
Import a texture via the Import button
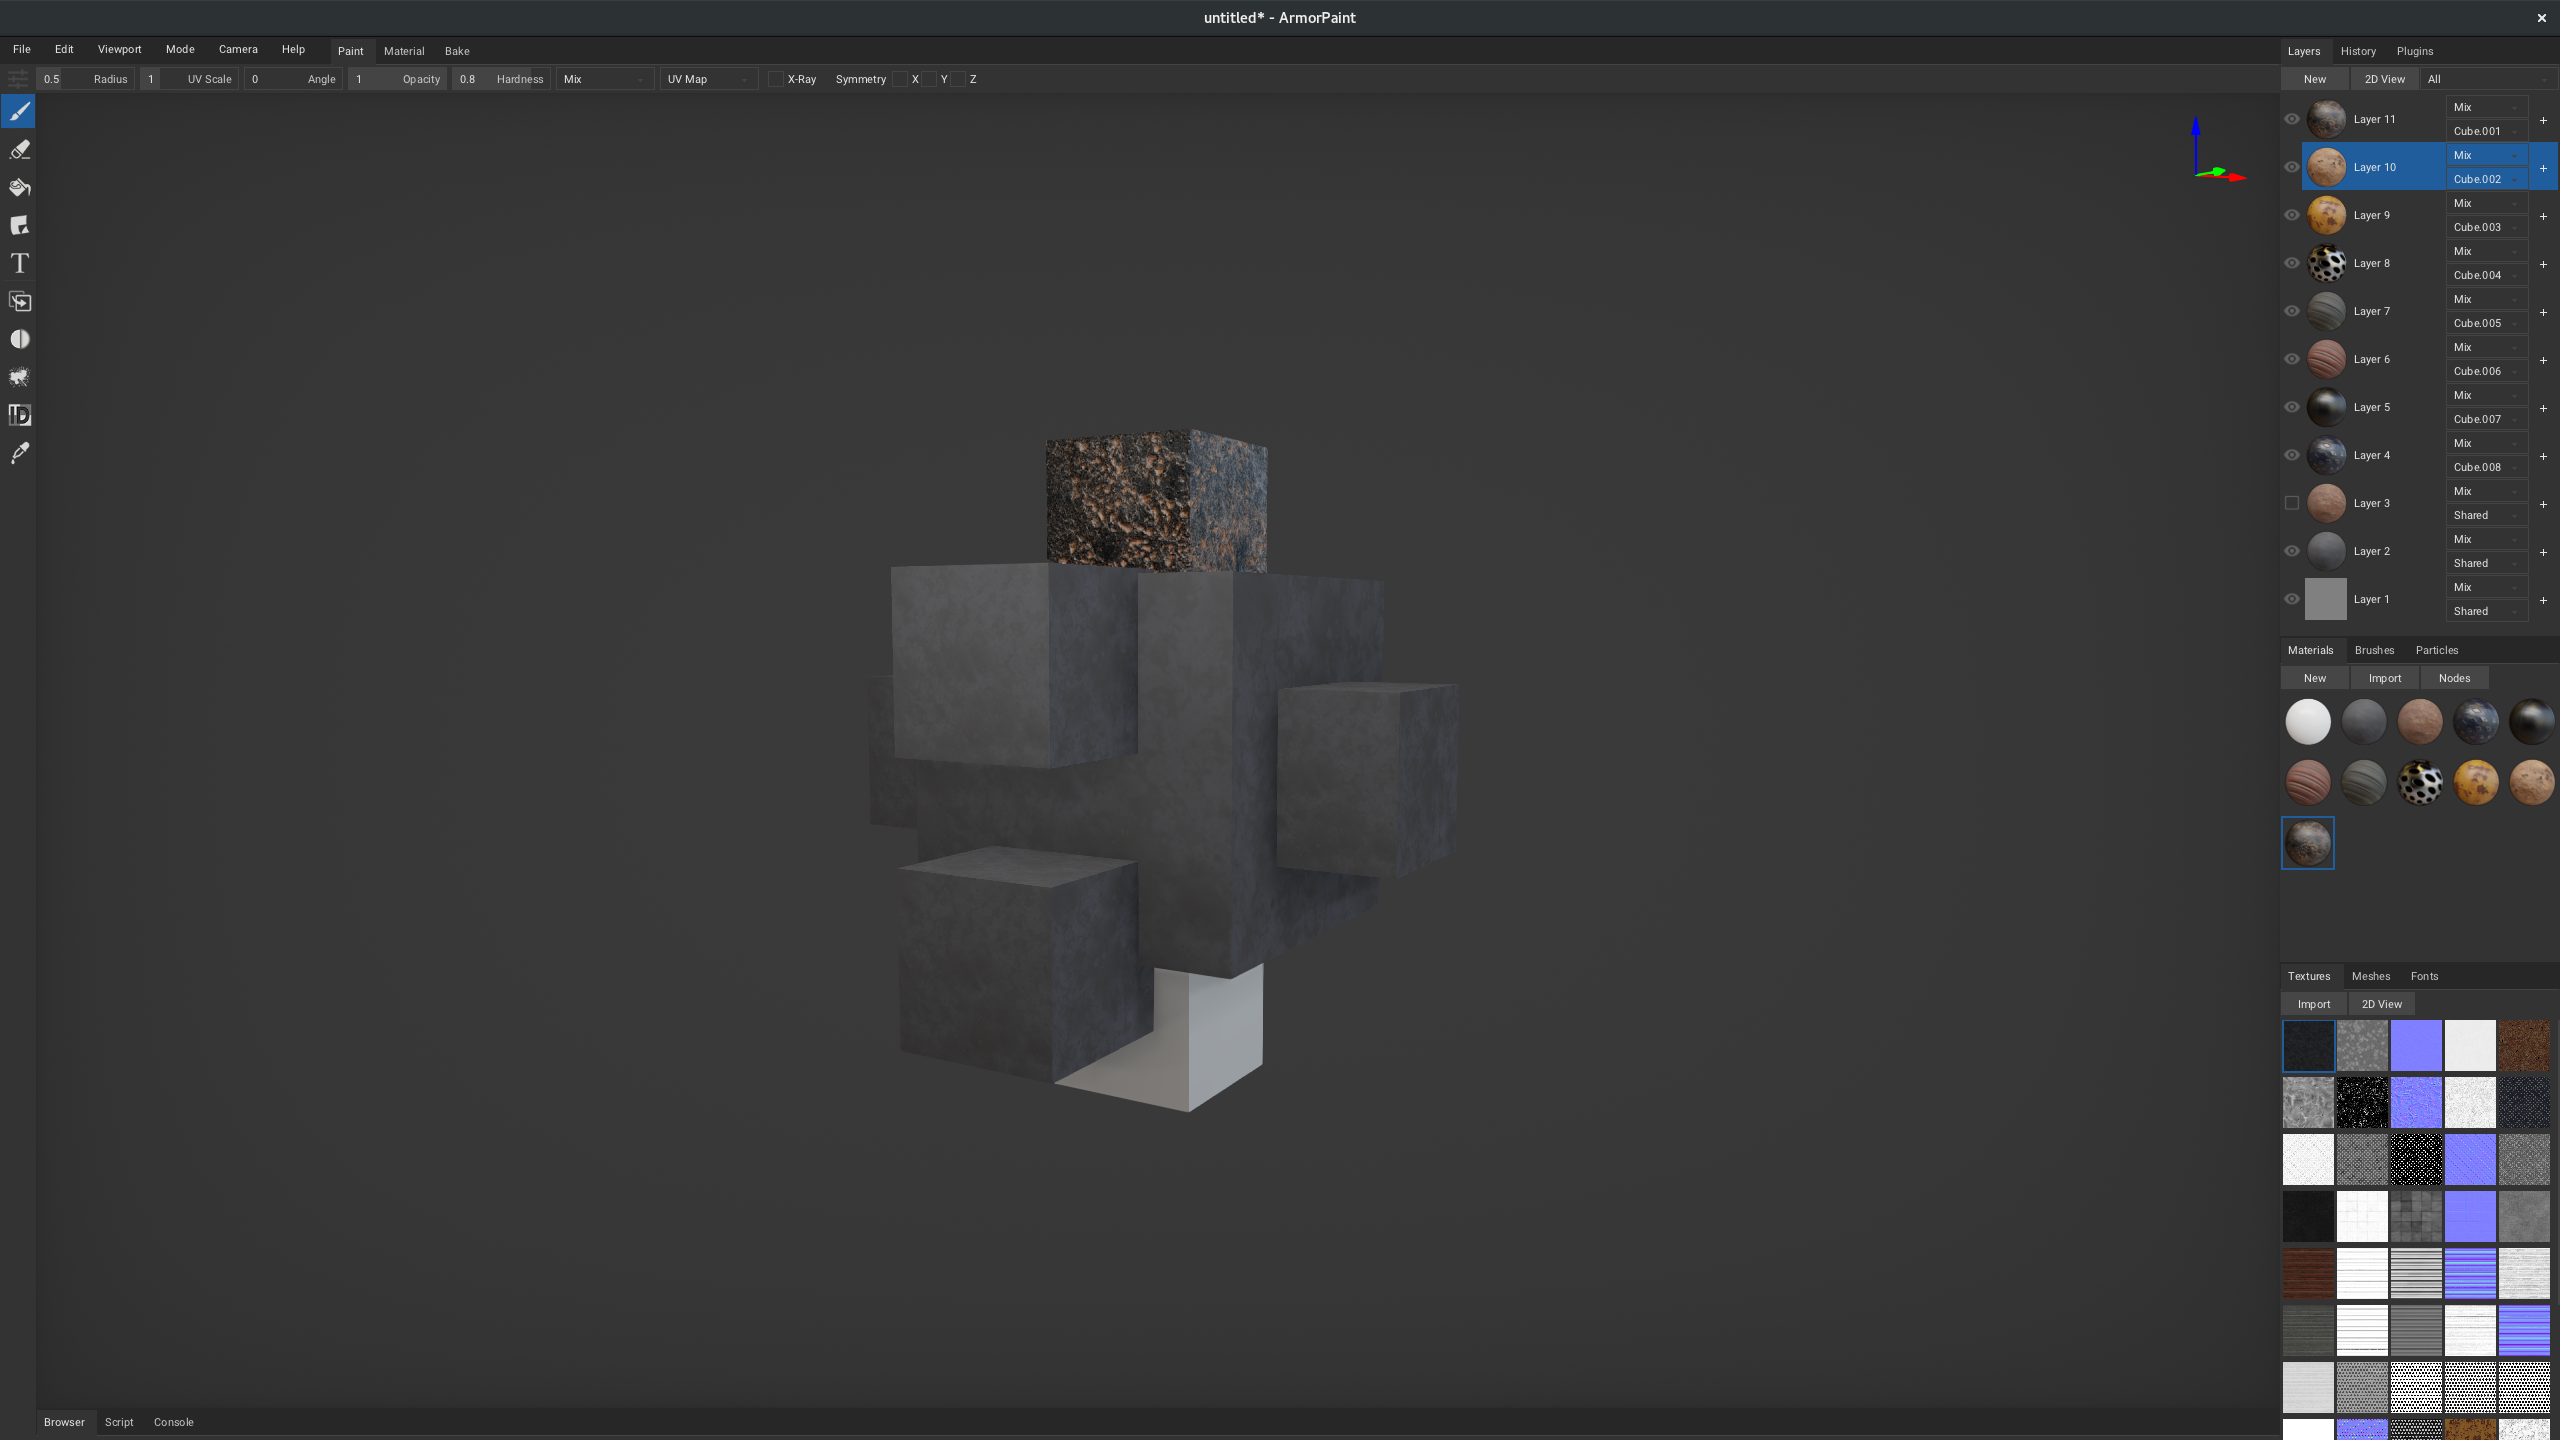(x=2313, y=1004)
